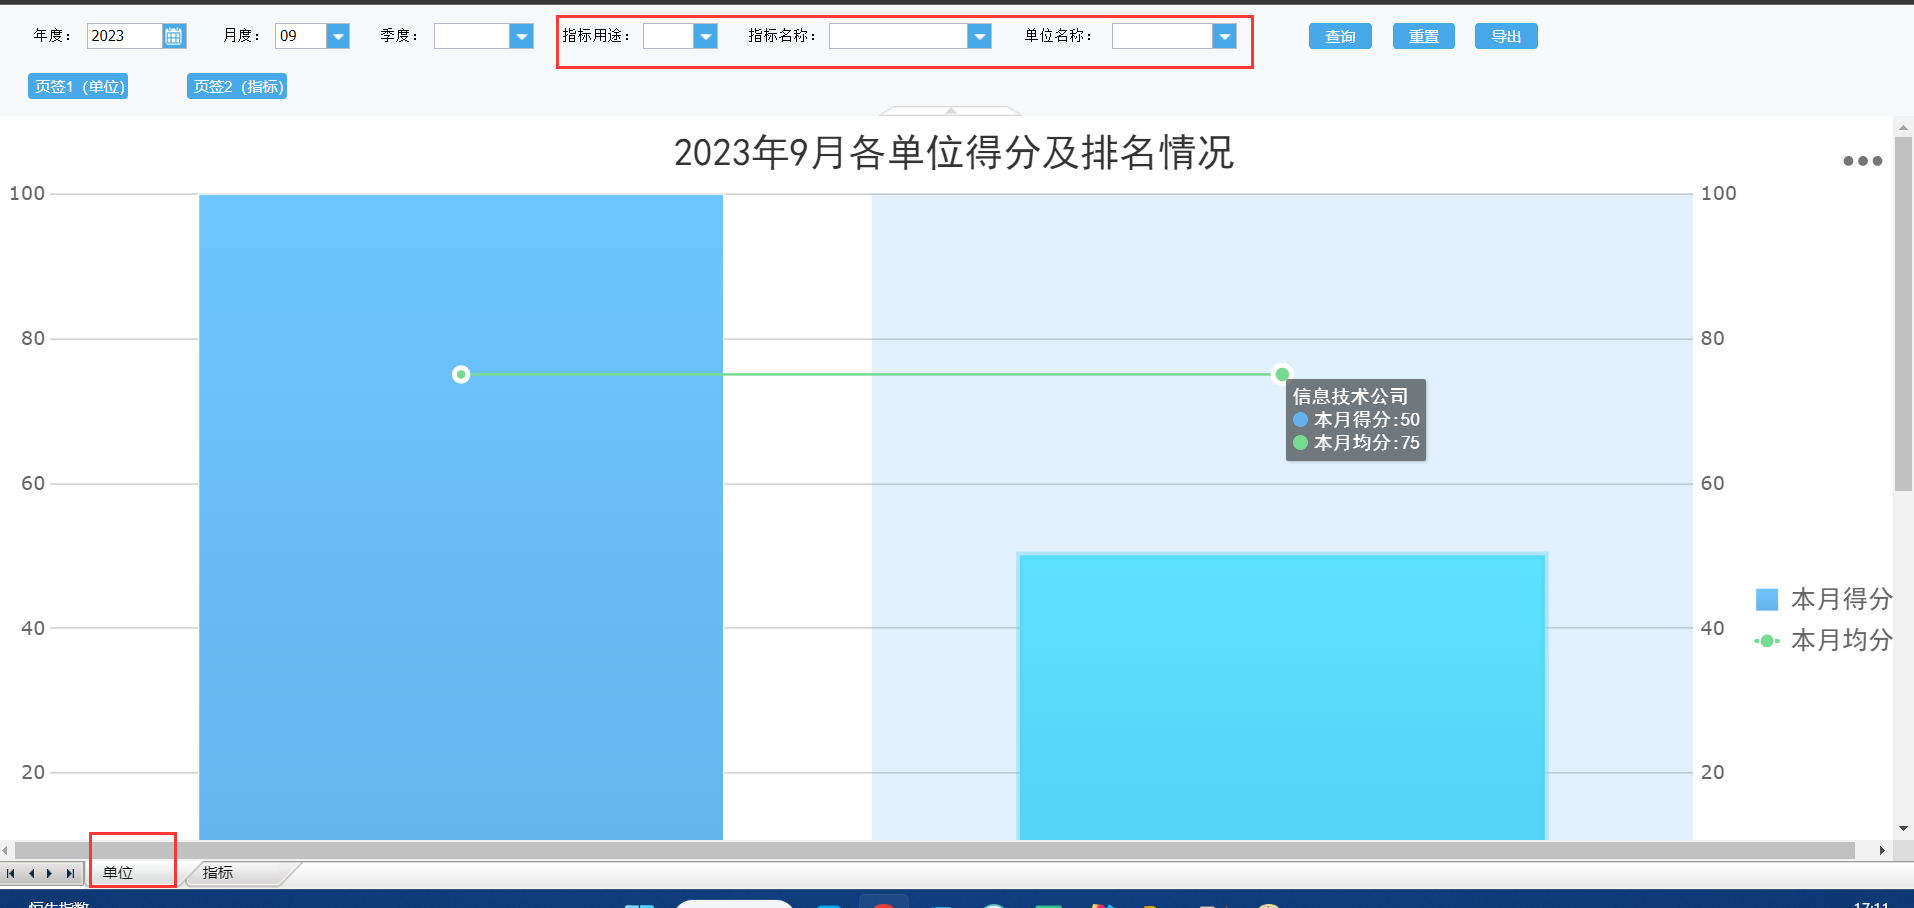Click the 导出 button

[x=1506, y=36]
